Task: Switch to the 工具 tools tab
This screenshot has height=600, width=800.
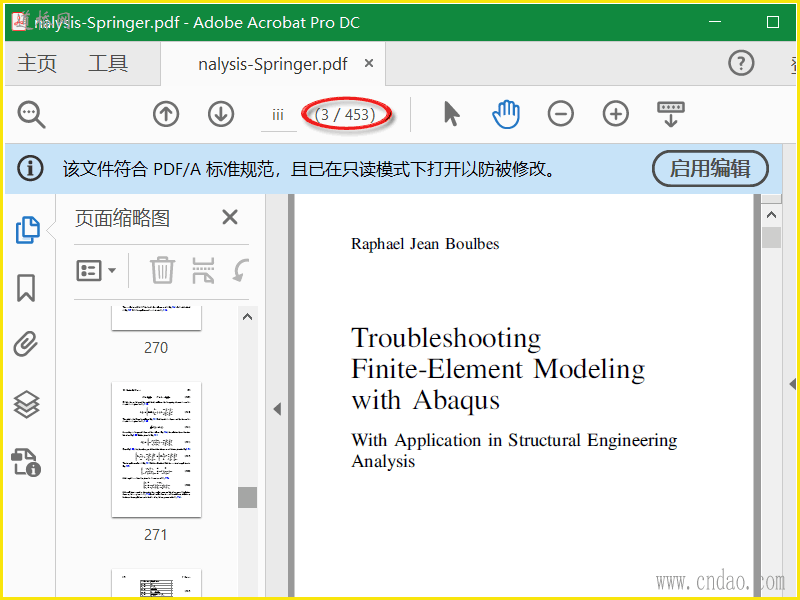Action: pos(108,63)
